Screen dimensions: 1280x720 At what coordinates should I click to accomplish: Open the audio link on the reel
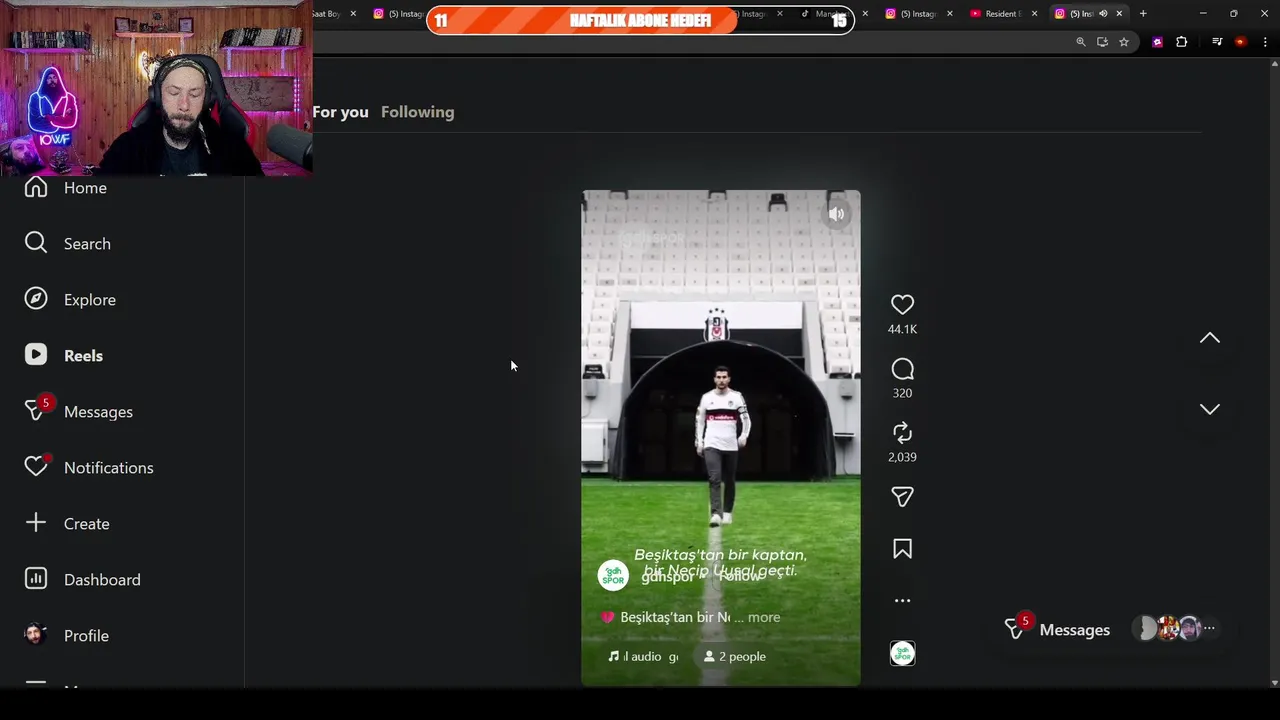pyautogui.click(x=643, y=657)
